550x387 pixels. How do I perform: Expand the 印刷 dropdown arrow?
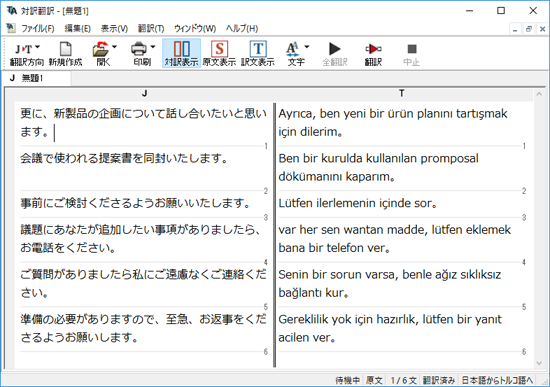[153, 47]
